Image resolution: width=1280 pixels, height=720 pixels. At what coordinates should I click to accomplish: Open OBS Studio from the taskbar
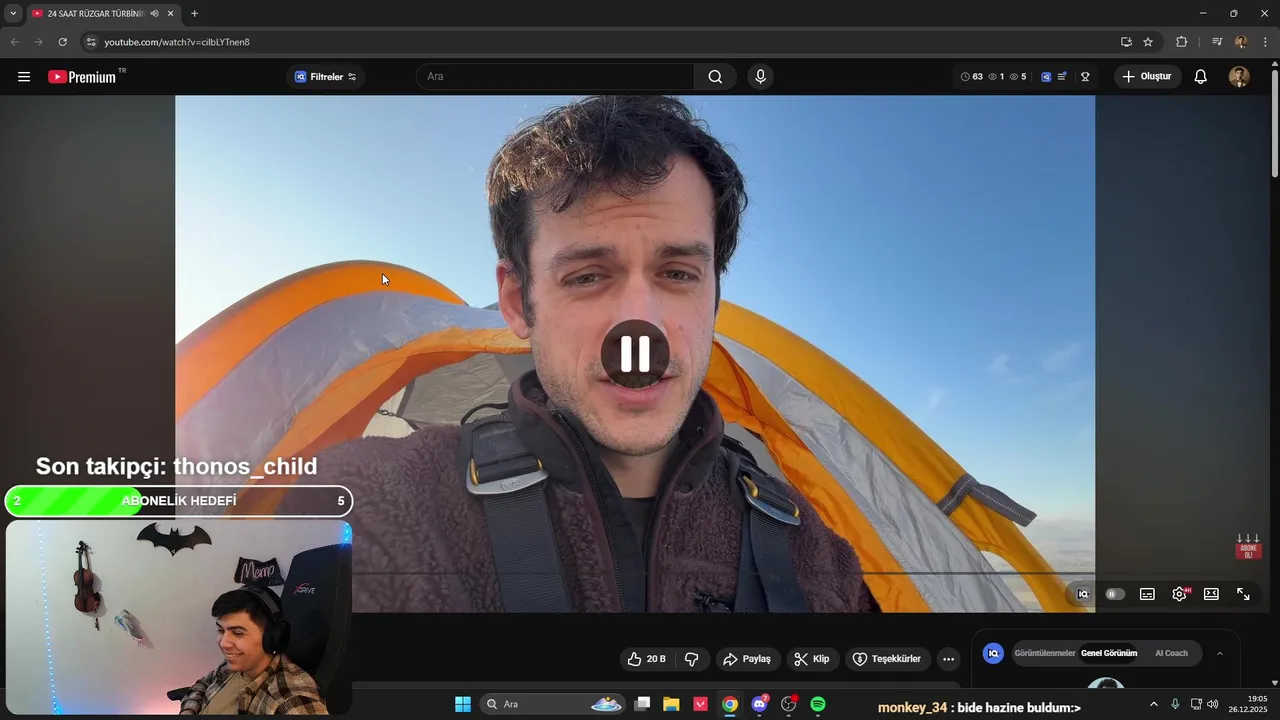click(x=789, y=704)
